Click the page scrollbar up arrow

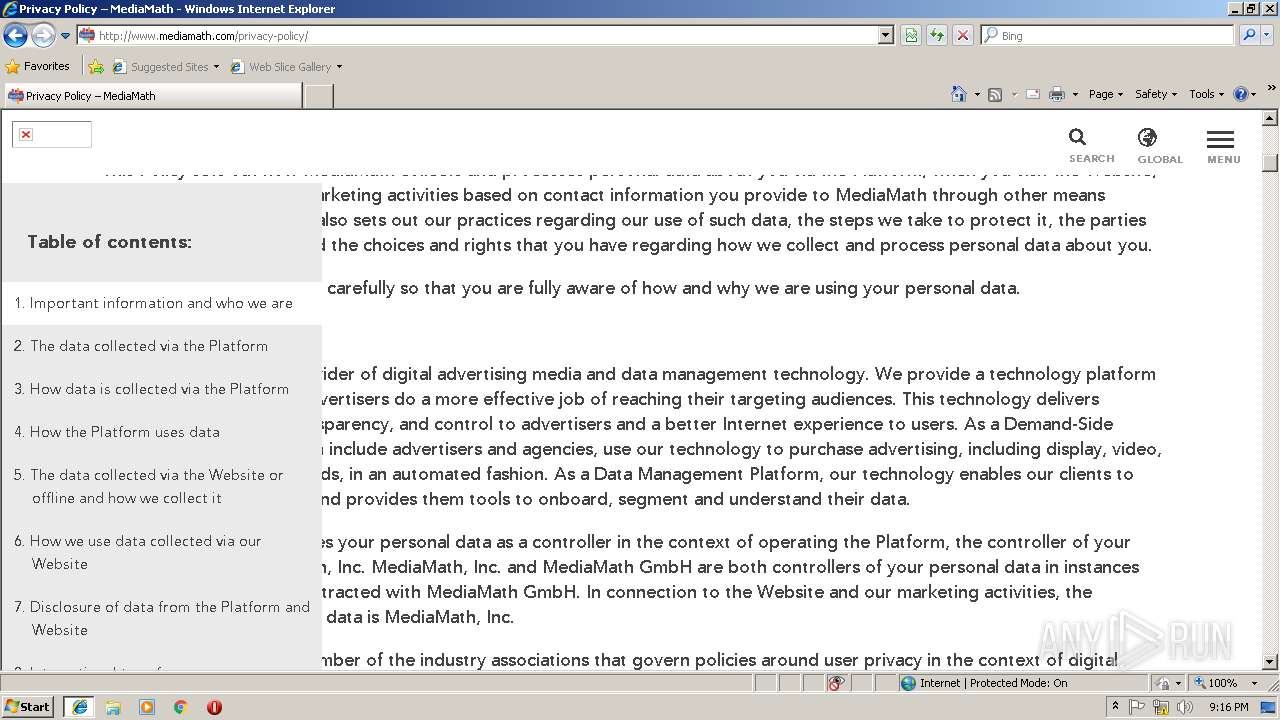1270,119
